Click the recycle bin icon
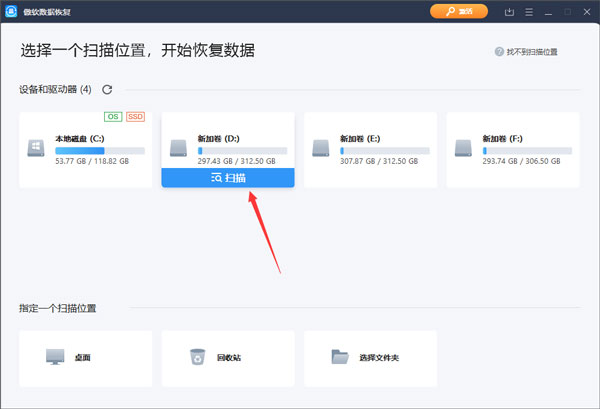600x409 pixels. pyautogui.click(x=197, y=357)
